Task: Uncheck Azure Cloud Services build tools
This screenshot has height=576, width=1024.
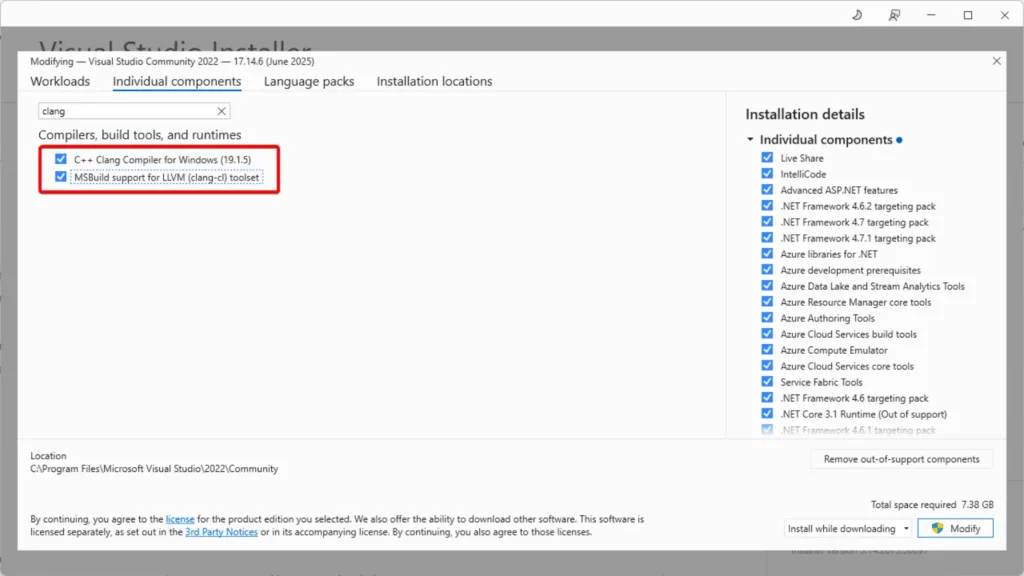Action: [x=767, y=334]
